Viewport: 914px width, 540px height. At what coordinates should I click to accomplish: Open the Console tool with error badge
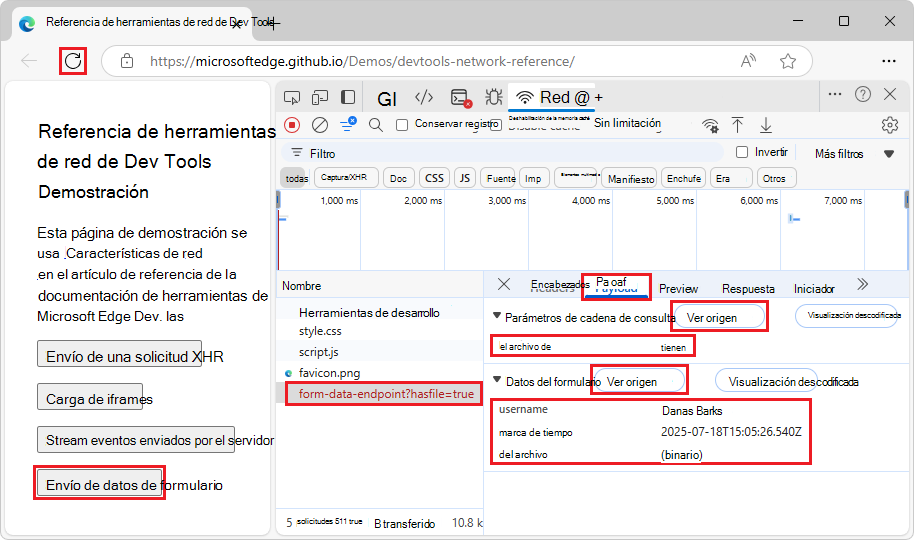[x=461, y=97]
